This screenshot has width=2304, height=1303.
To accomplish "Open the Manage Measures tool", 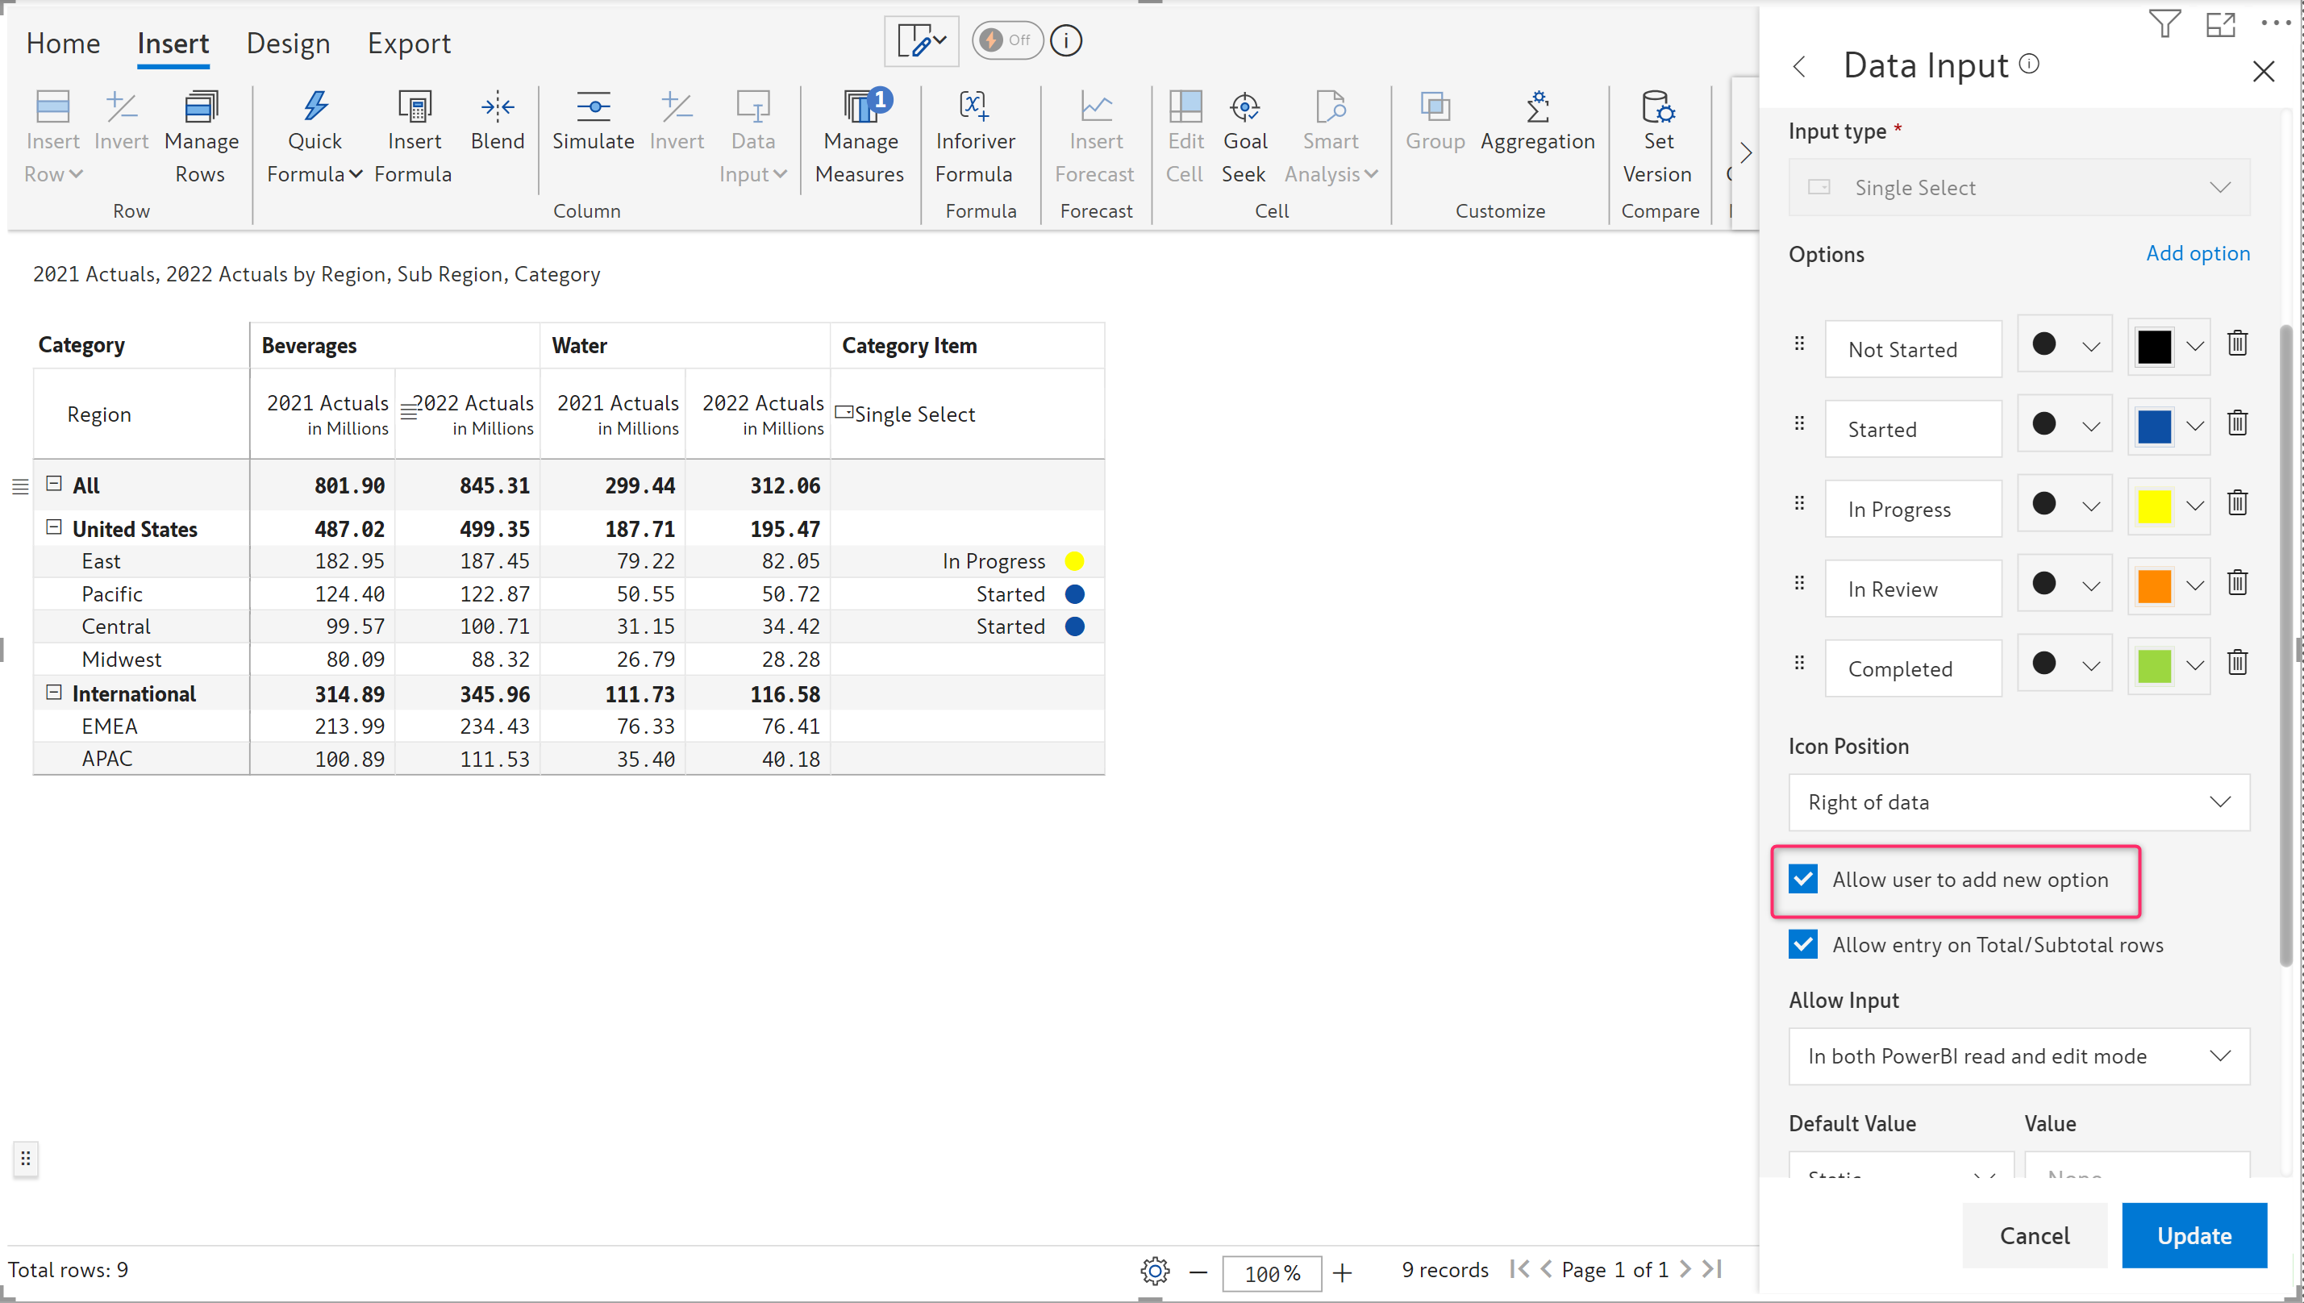I will [859, 108].
